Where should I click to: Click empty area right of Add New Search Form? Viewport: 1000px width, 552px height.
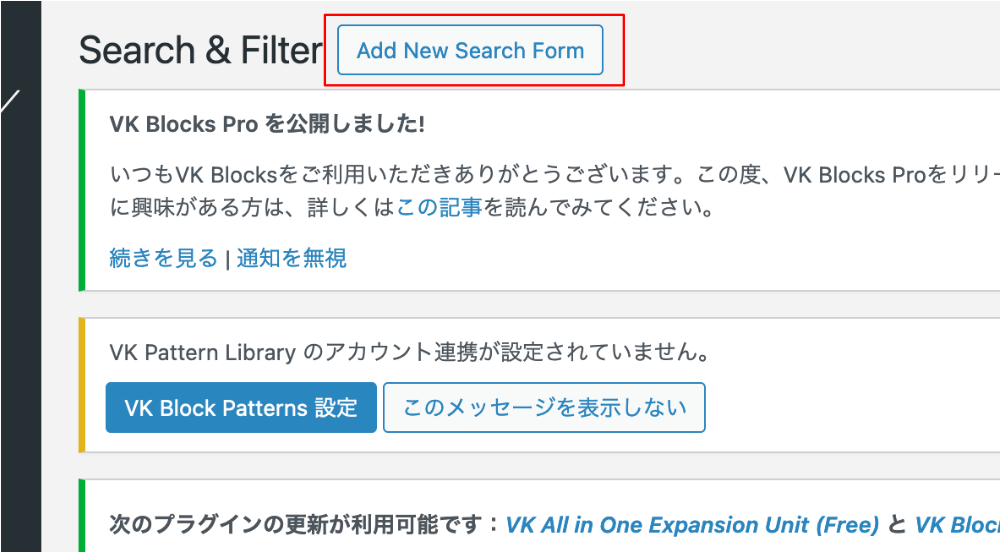(x=800, y=50)
